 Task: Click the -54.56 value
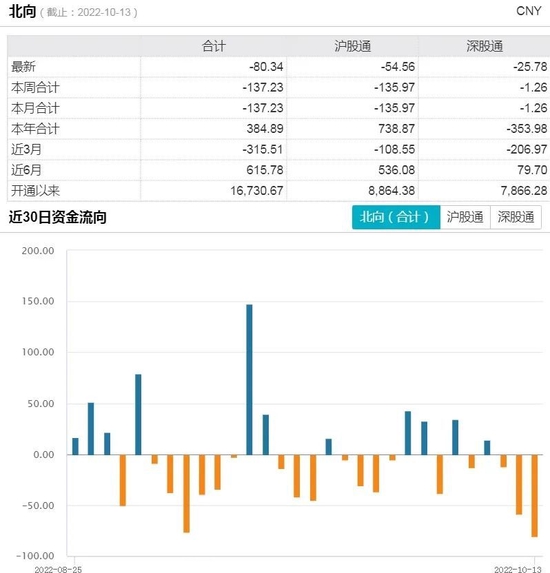point(398,67)
